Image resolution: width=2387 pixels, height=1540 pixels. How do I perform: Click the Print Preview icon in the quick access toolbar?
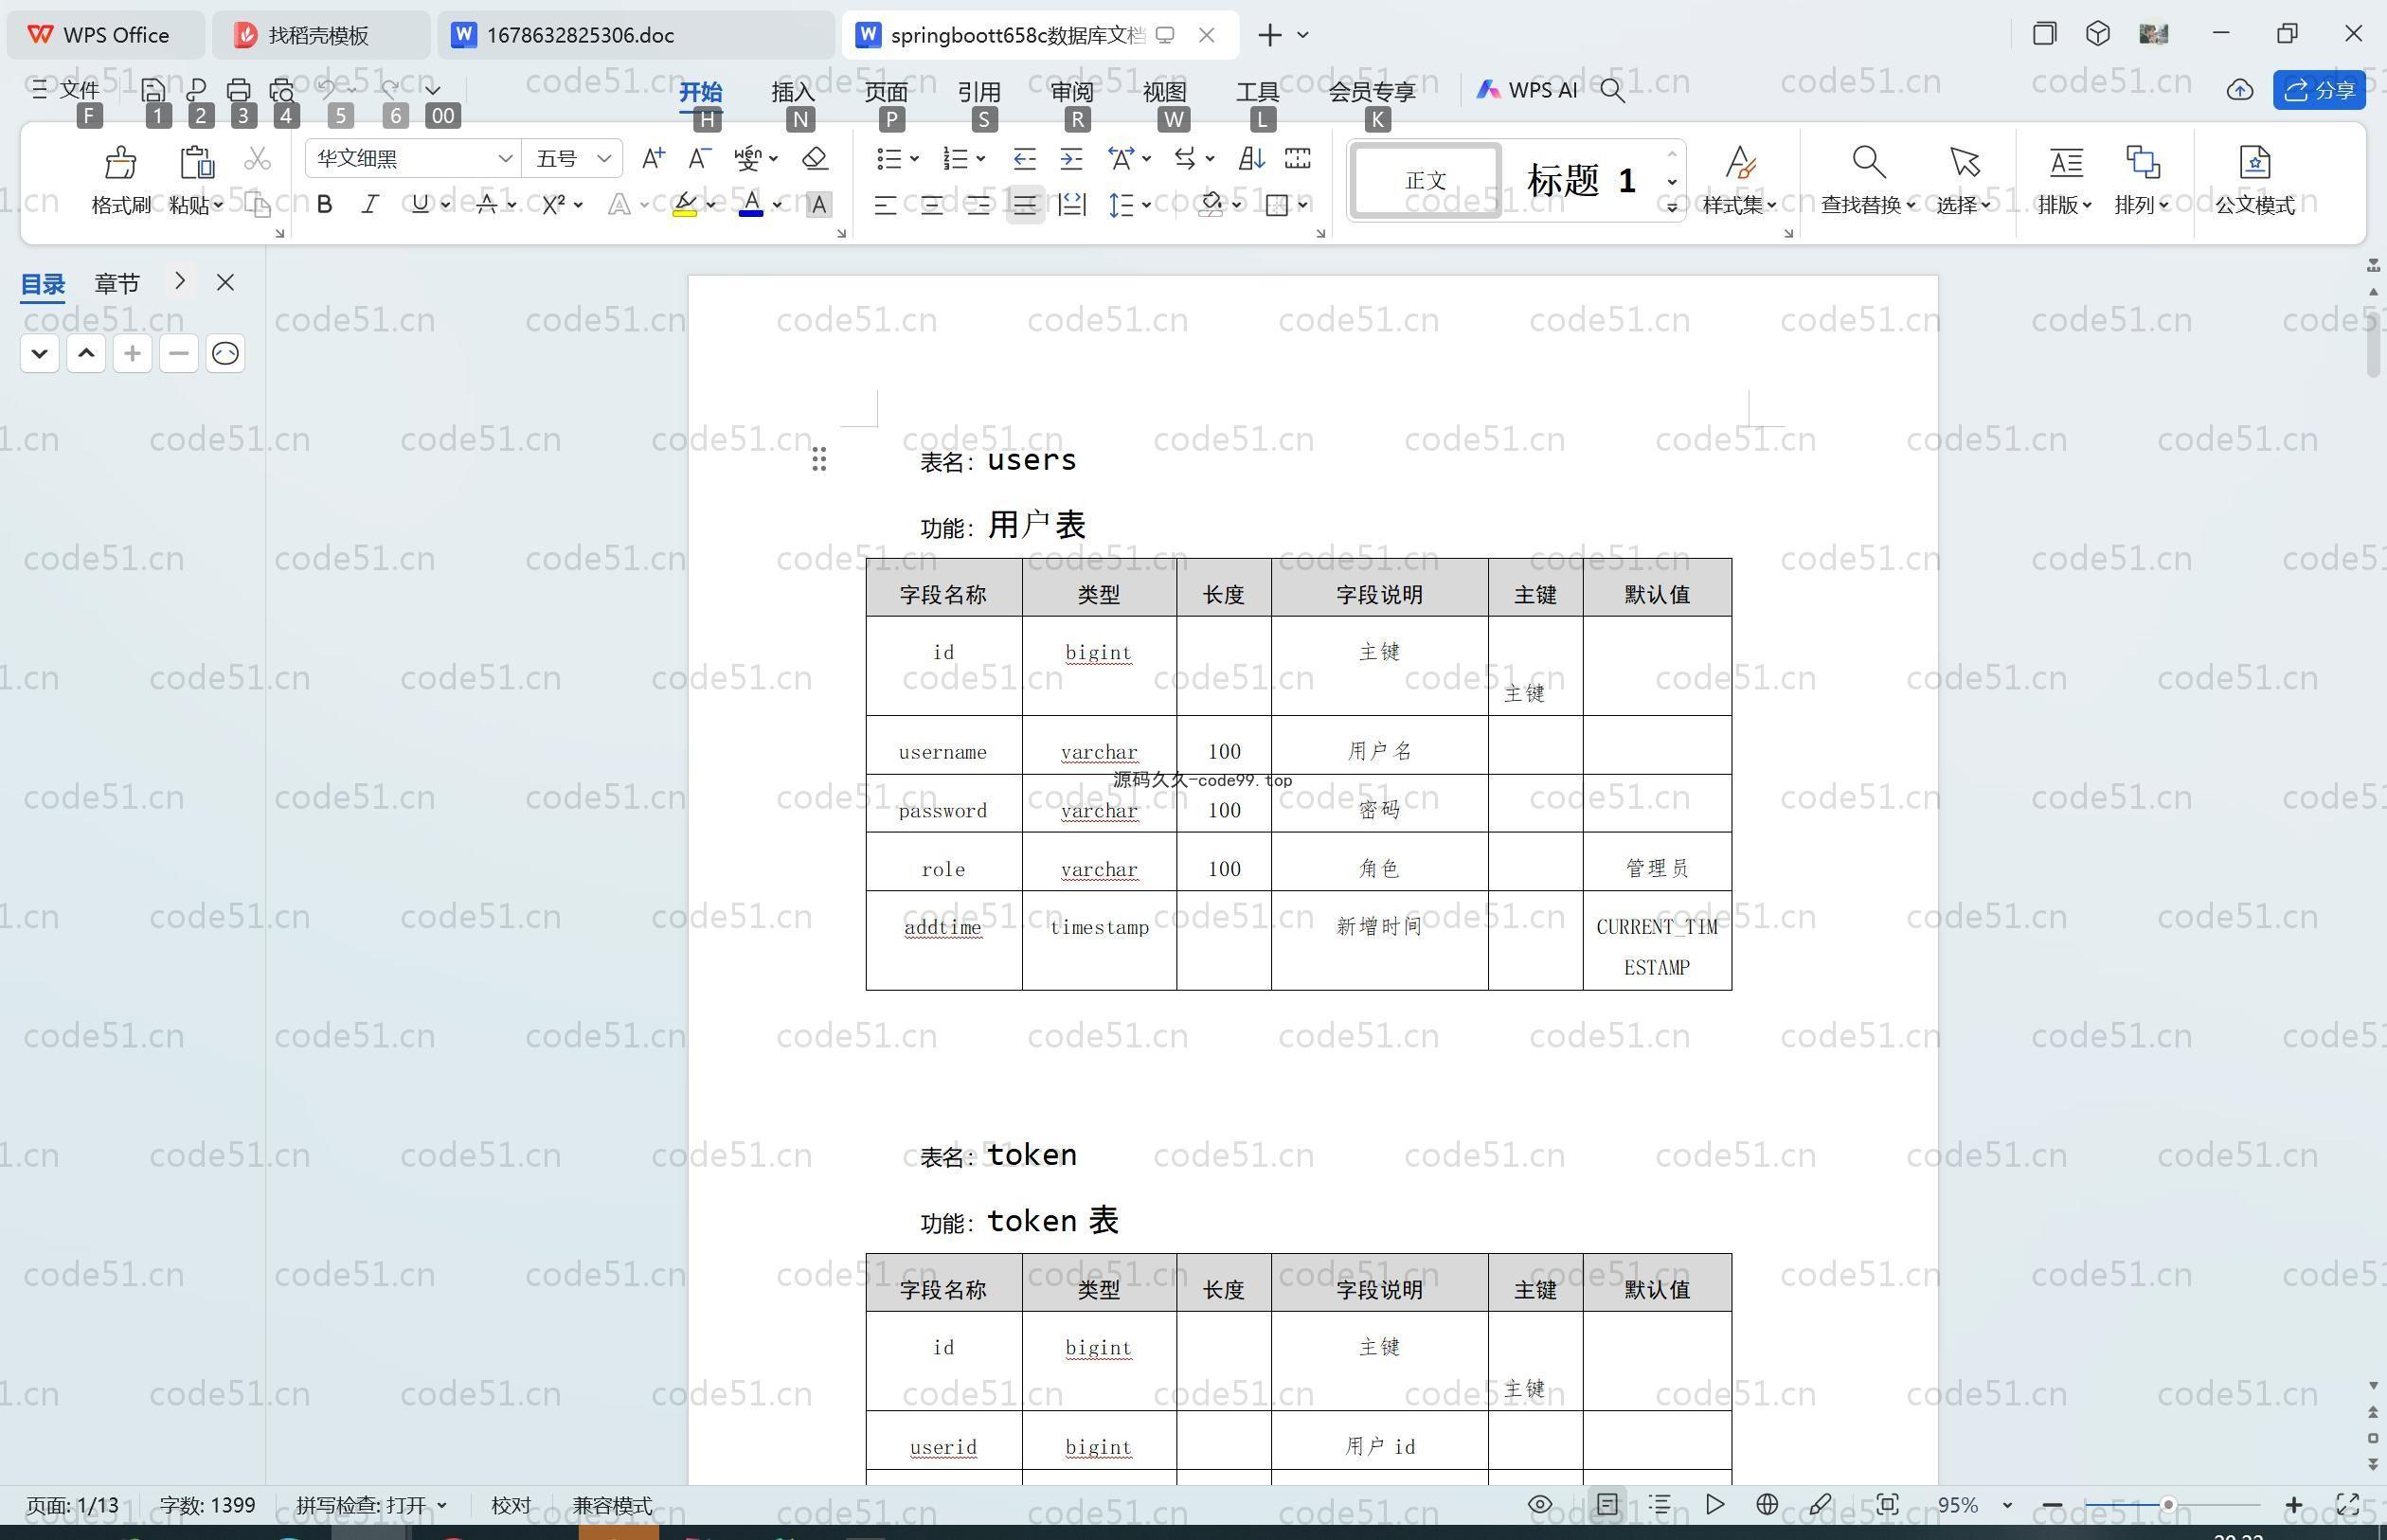(x=282, y=90)
